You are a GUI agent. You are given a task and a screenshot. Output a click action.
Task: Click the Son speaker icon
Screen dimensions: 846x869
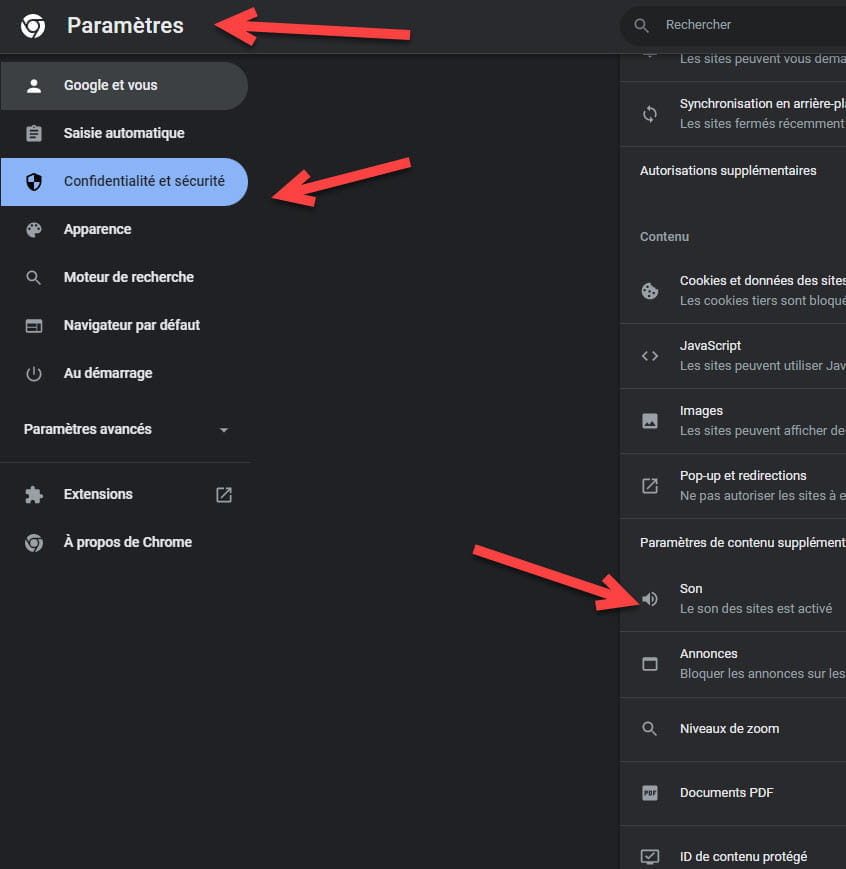coord(650,599)
